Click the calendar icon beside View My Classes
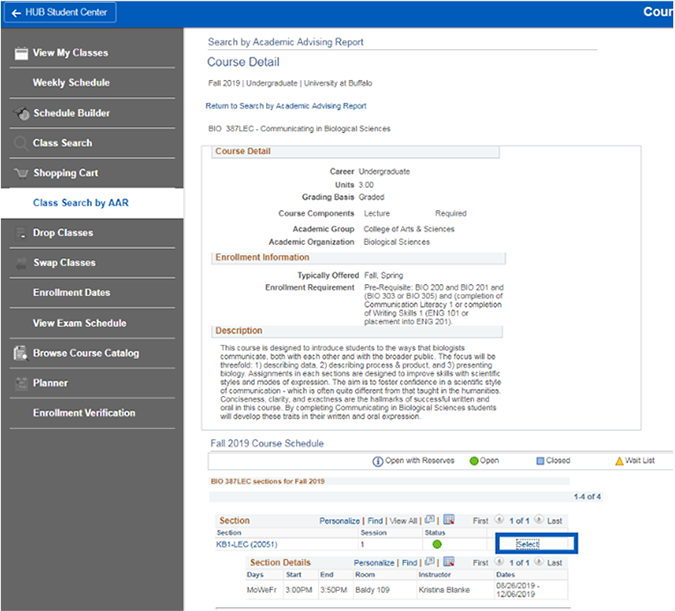The image size is (675, 611). coord(21,53)
